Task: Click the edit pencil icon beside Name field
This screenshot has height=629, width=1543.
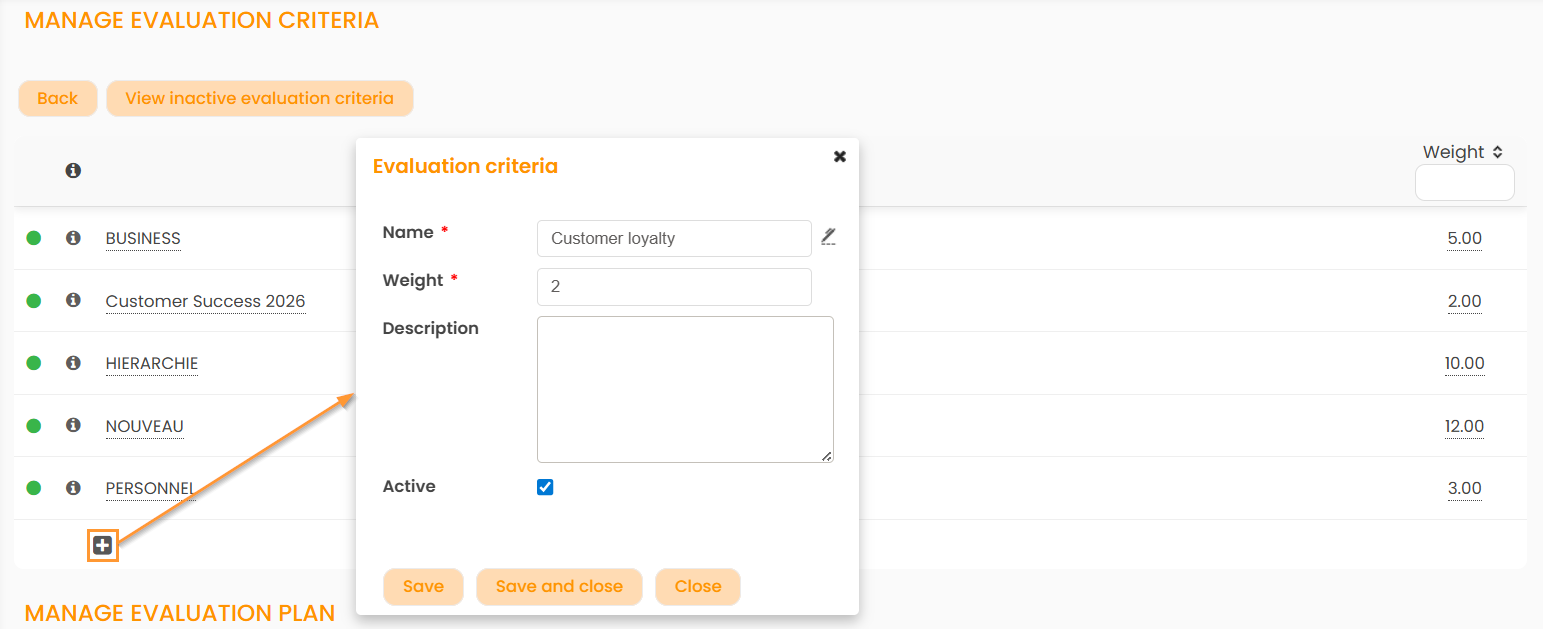Action: coord(828,237)
